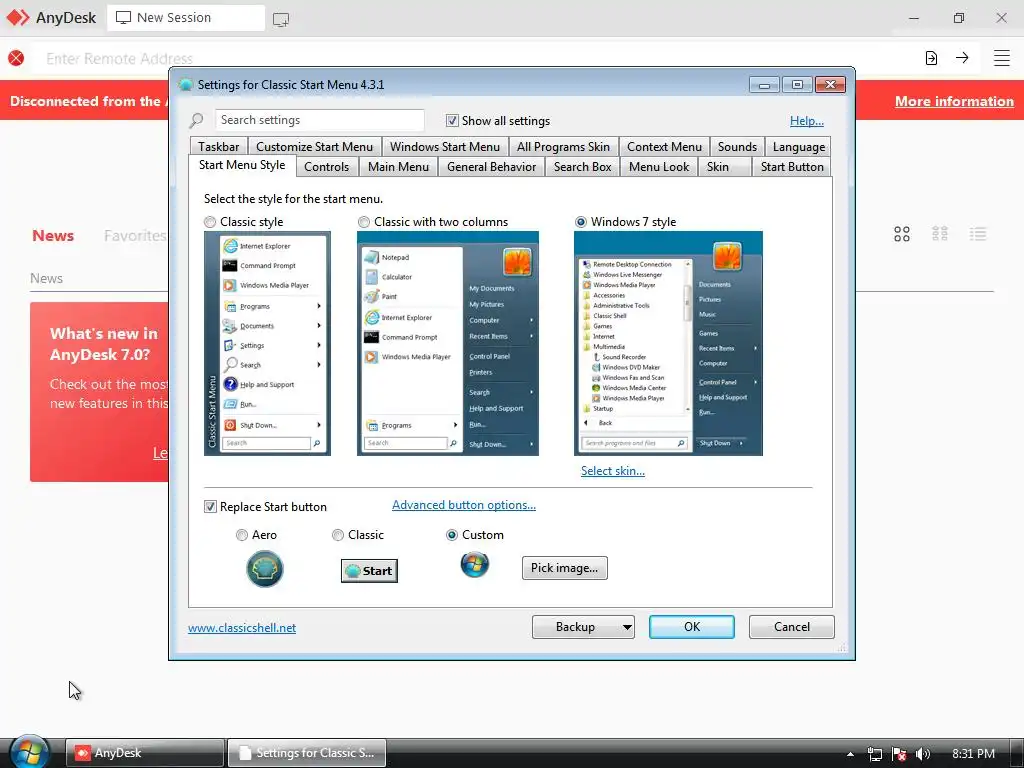
Task: Toggle the Replace Start button checkbox
Action: 210,507
